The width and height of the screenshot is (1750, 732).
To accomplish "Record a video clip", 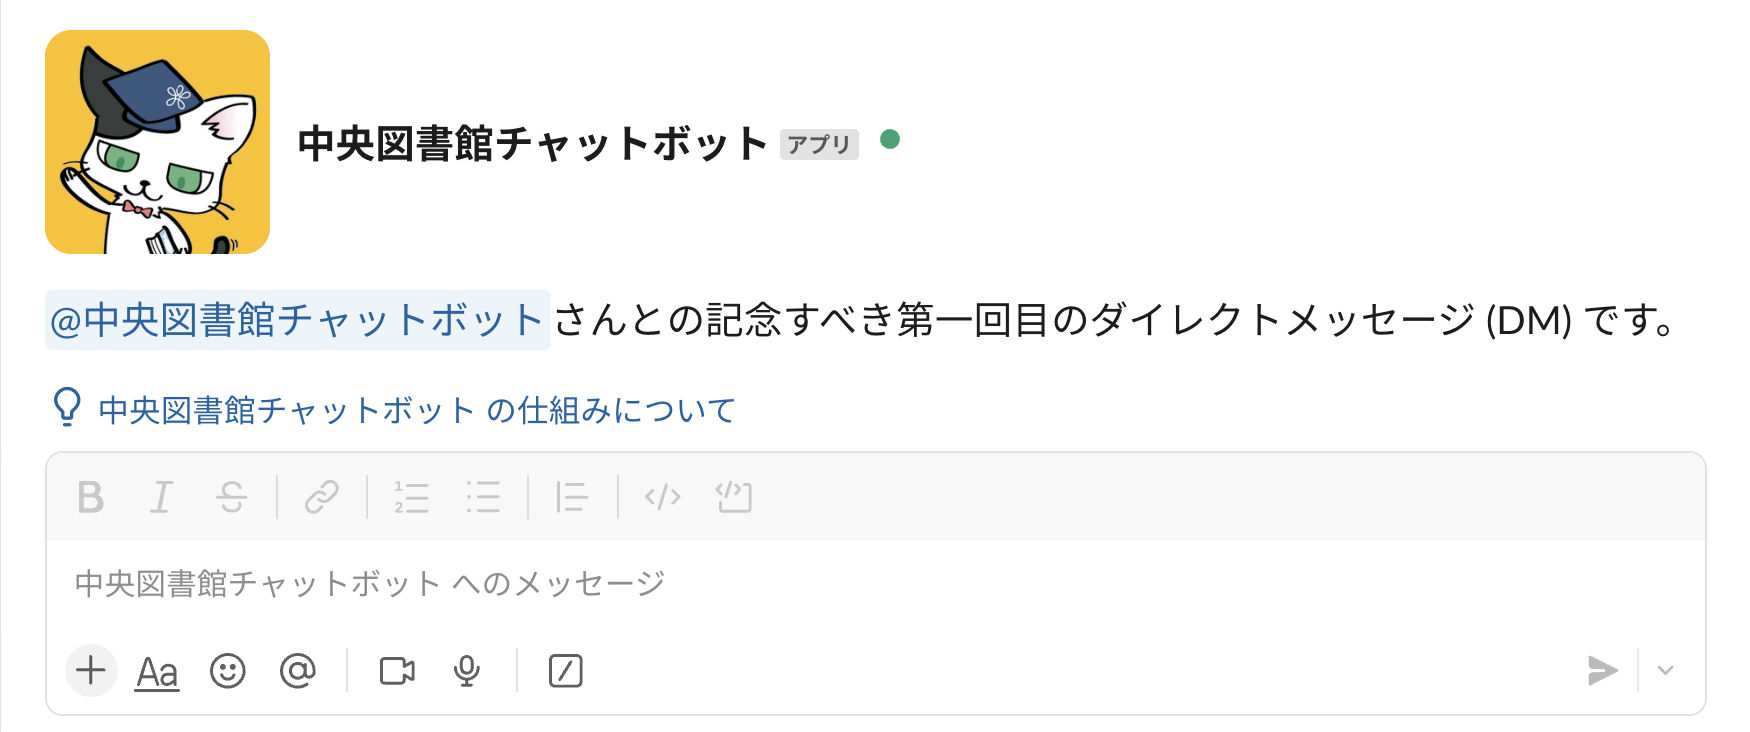I will 397,671.
